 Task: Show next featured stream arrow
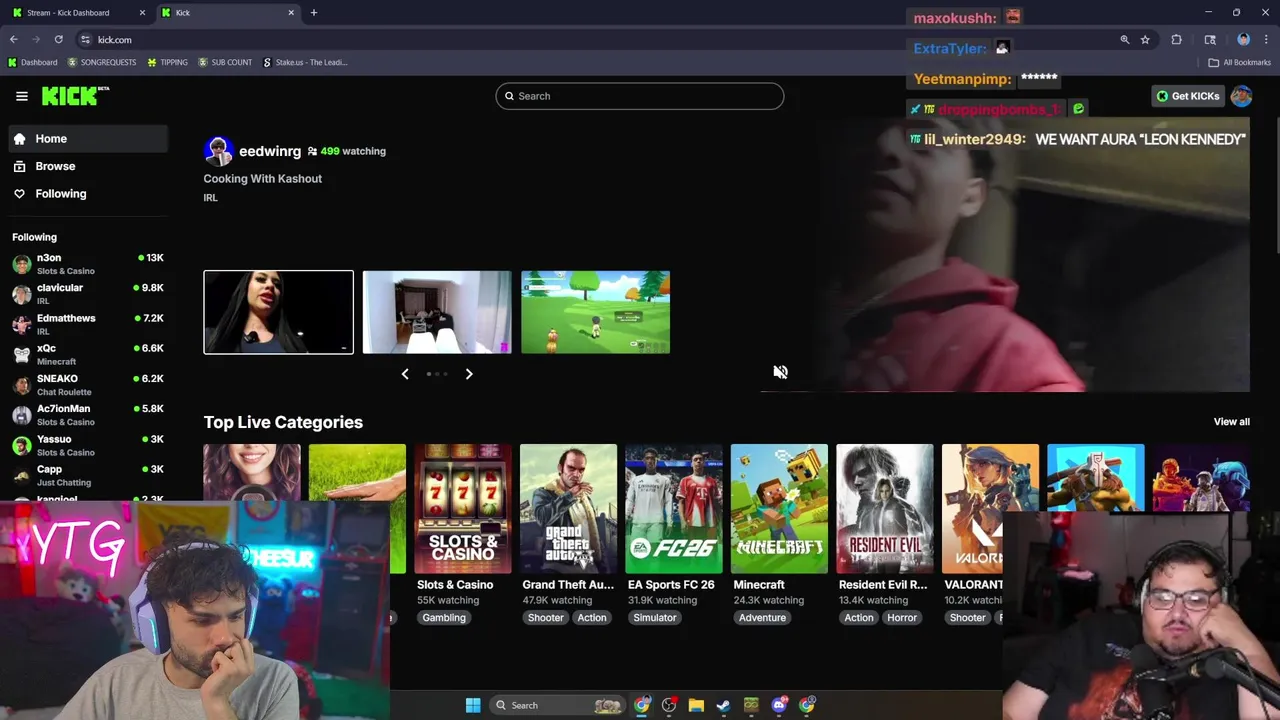[469, 374]
